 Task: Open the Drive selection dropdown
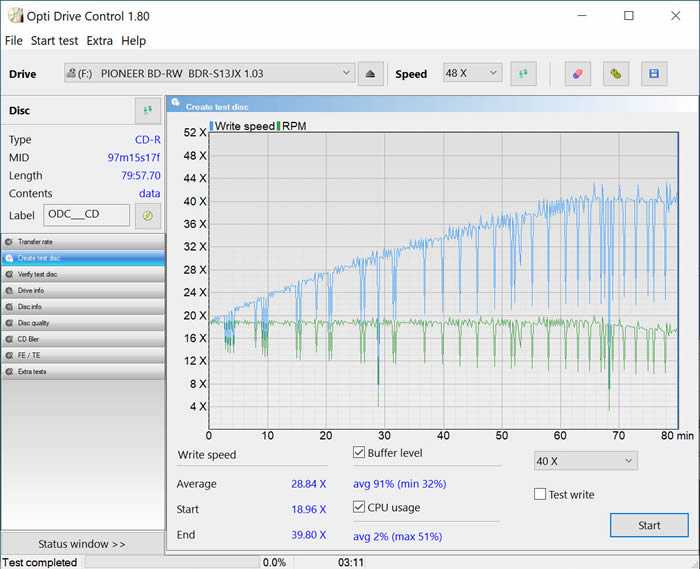pos(209,73)
